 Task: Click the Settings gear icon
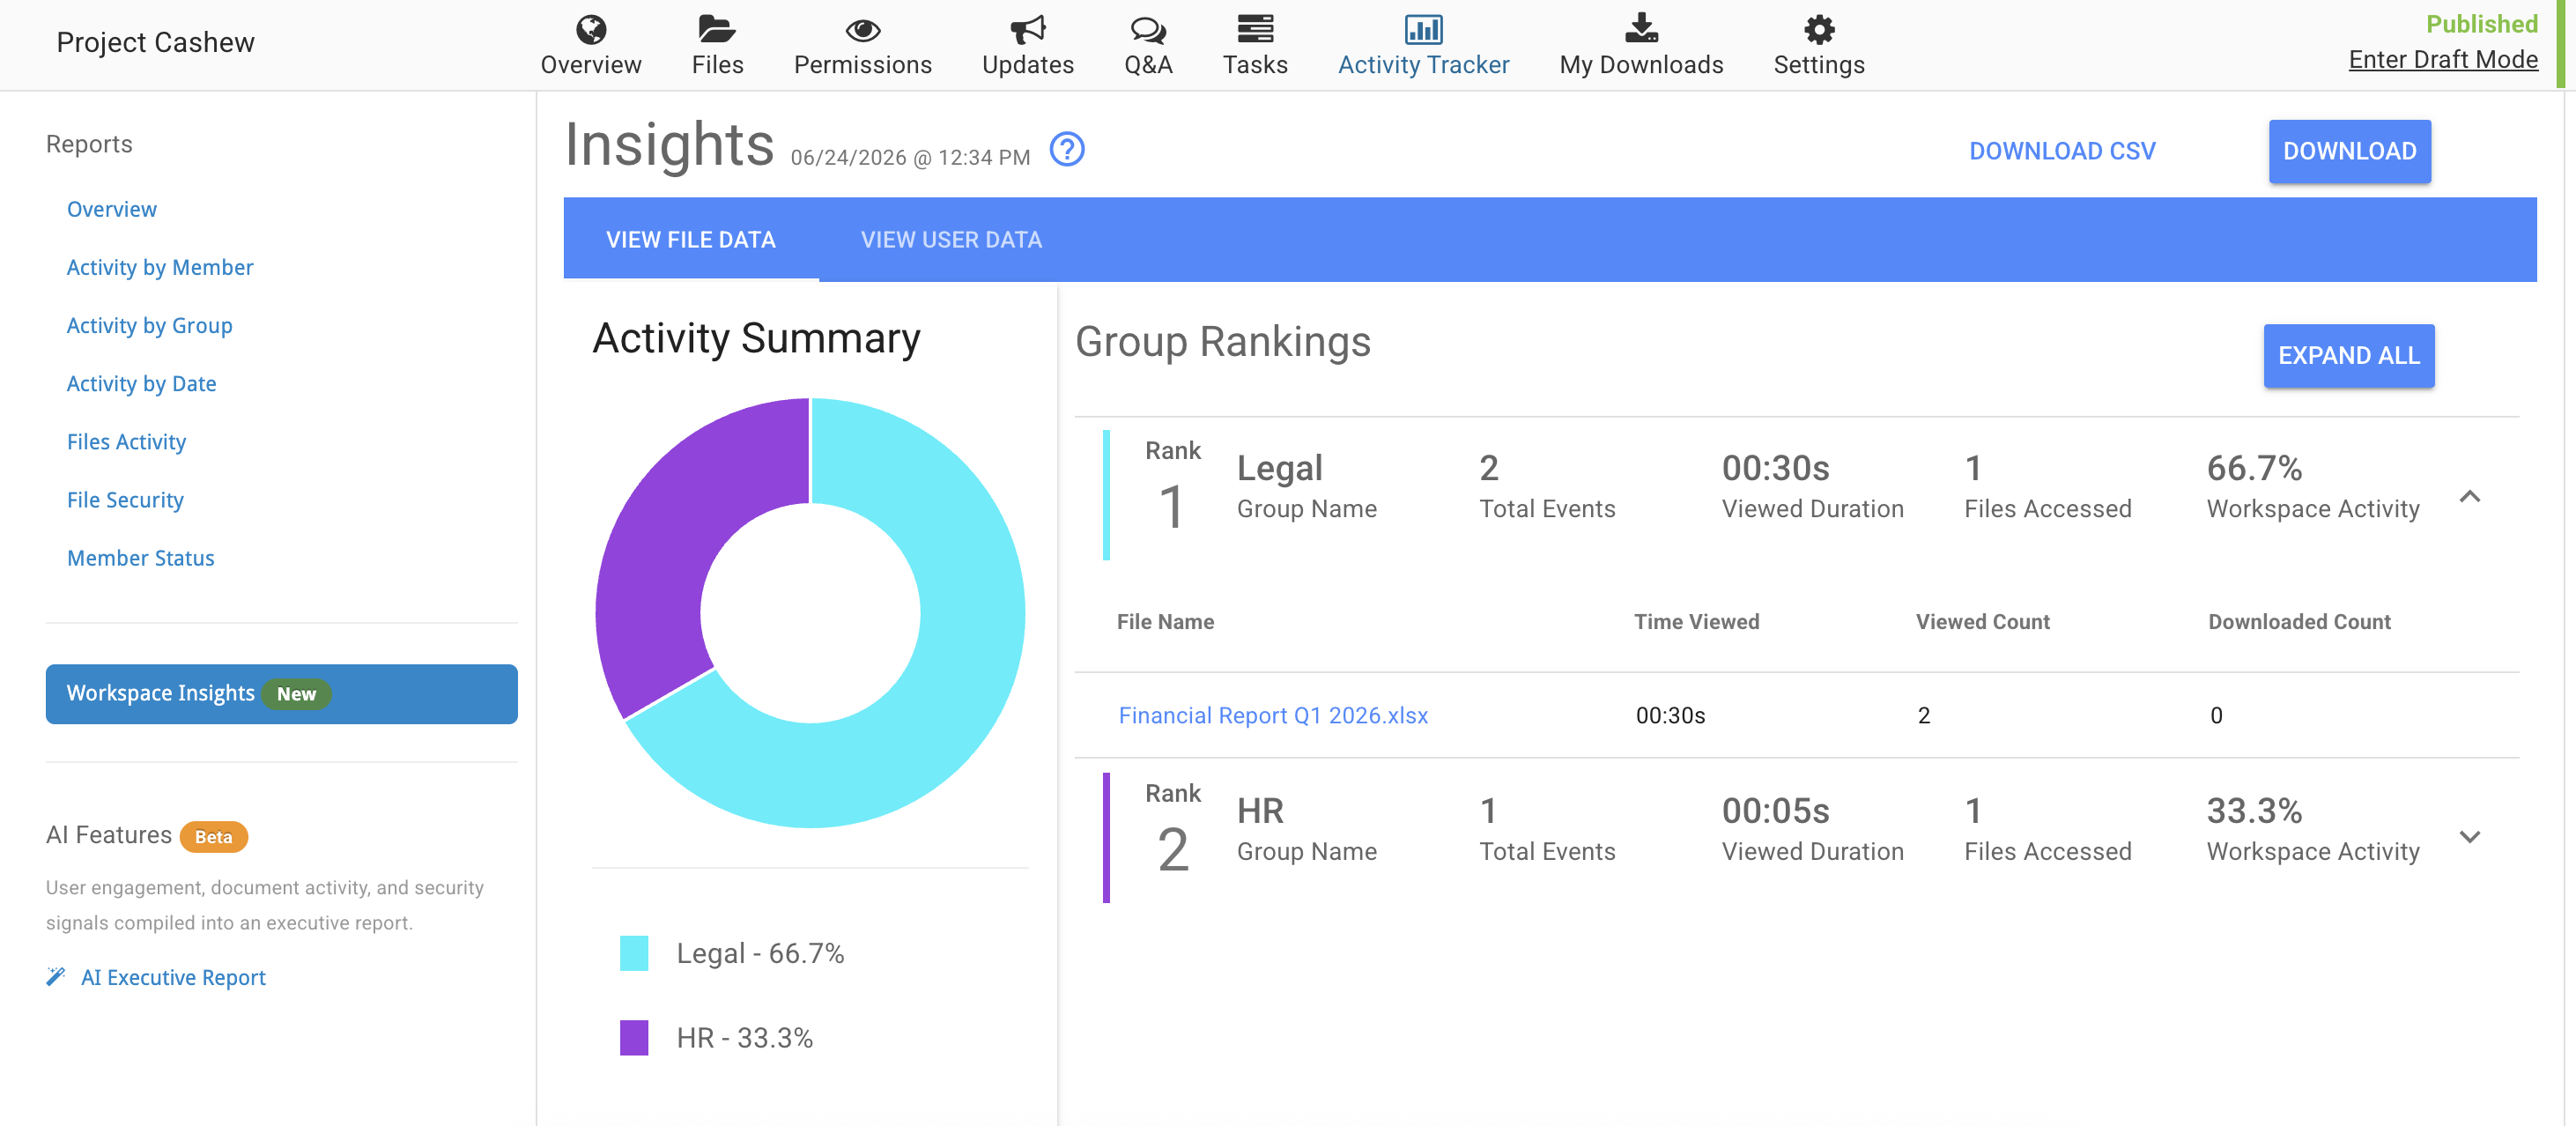click(x=1819, y=29)
